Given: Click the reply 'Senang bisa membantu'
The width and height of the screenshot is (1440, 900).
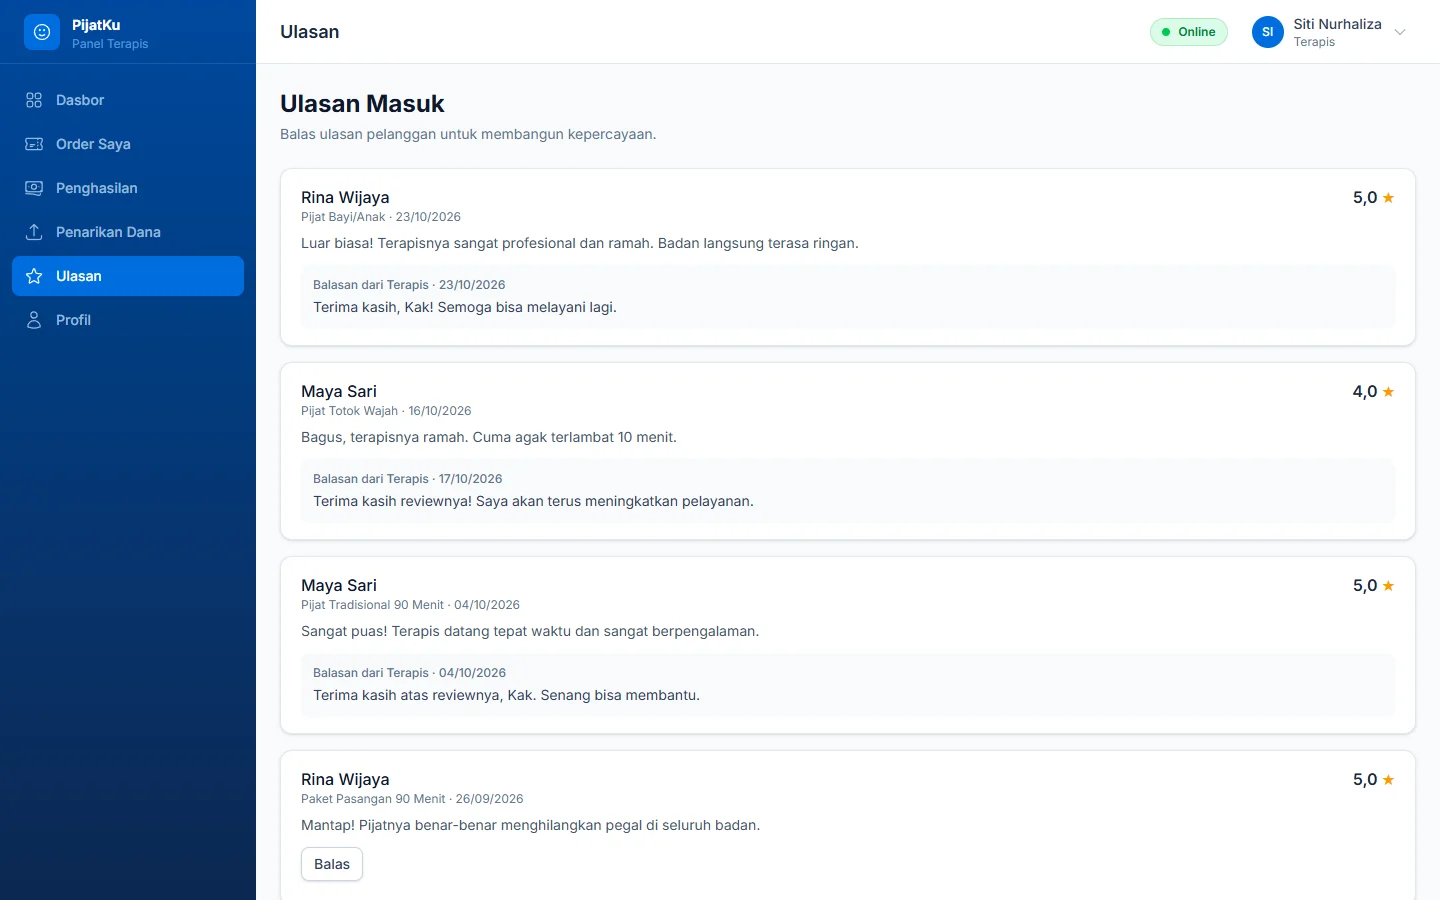Looking at the screenshot, I should [506, 695].
